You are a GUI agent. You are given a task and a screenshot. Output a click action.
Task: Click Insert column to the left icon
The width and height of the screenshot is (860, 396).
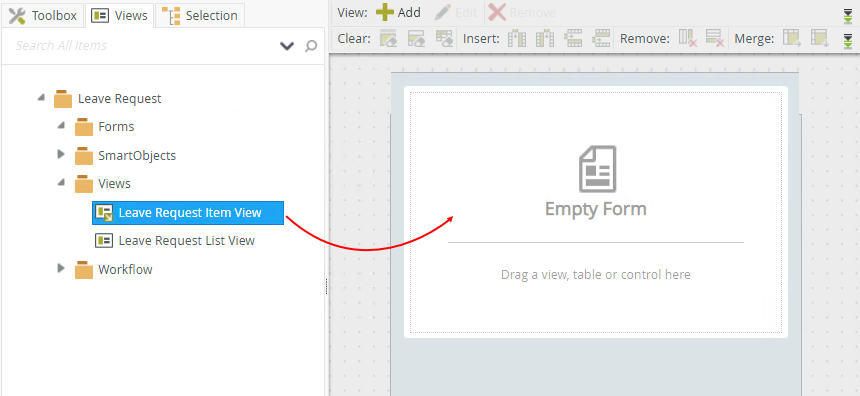(x=517, y=38)
